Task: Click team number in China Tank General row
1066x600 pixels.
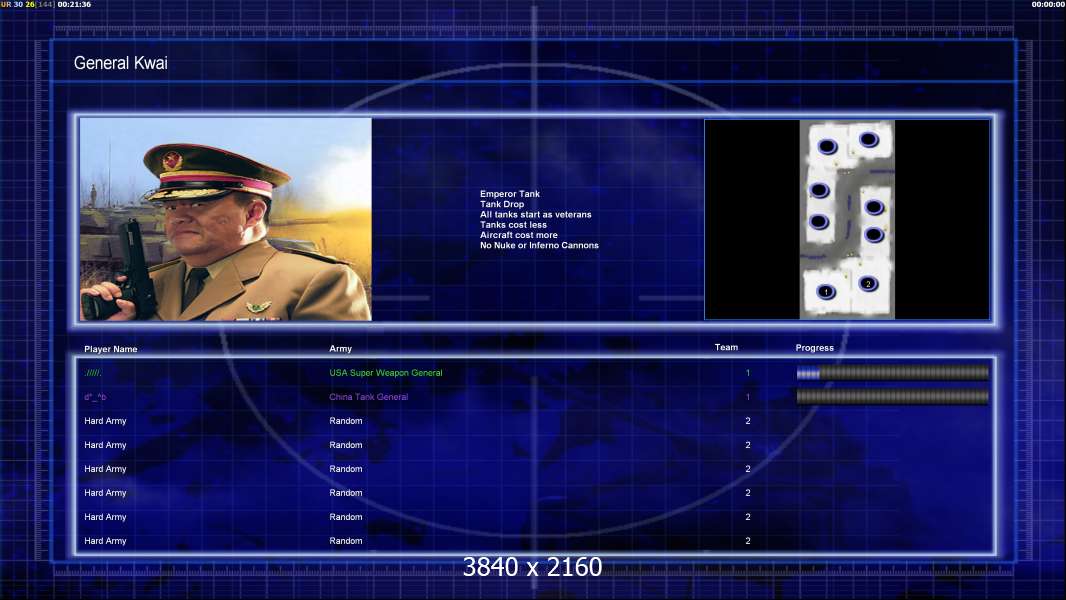Action: coord(748,397)
